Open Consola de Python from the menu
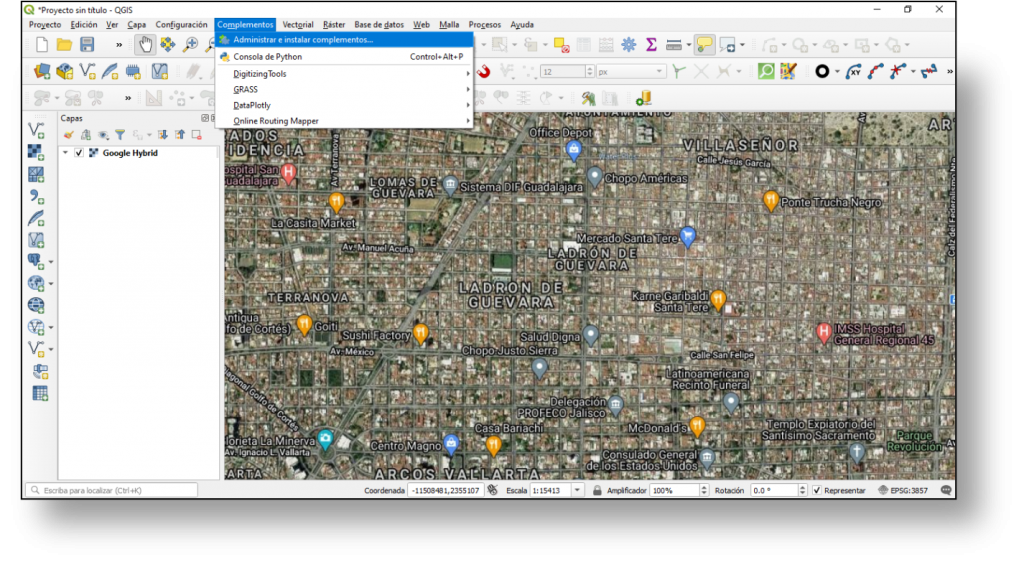This screenshot has height=567, width=1024. (x=344, y=57)
